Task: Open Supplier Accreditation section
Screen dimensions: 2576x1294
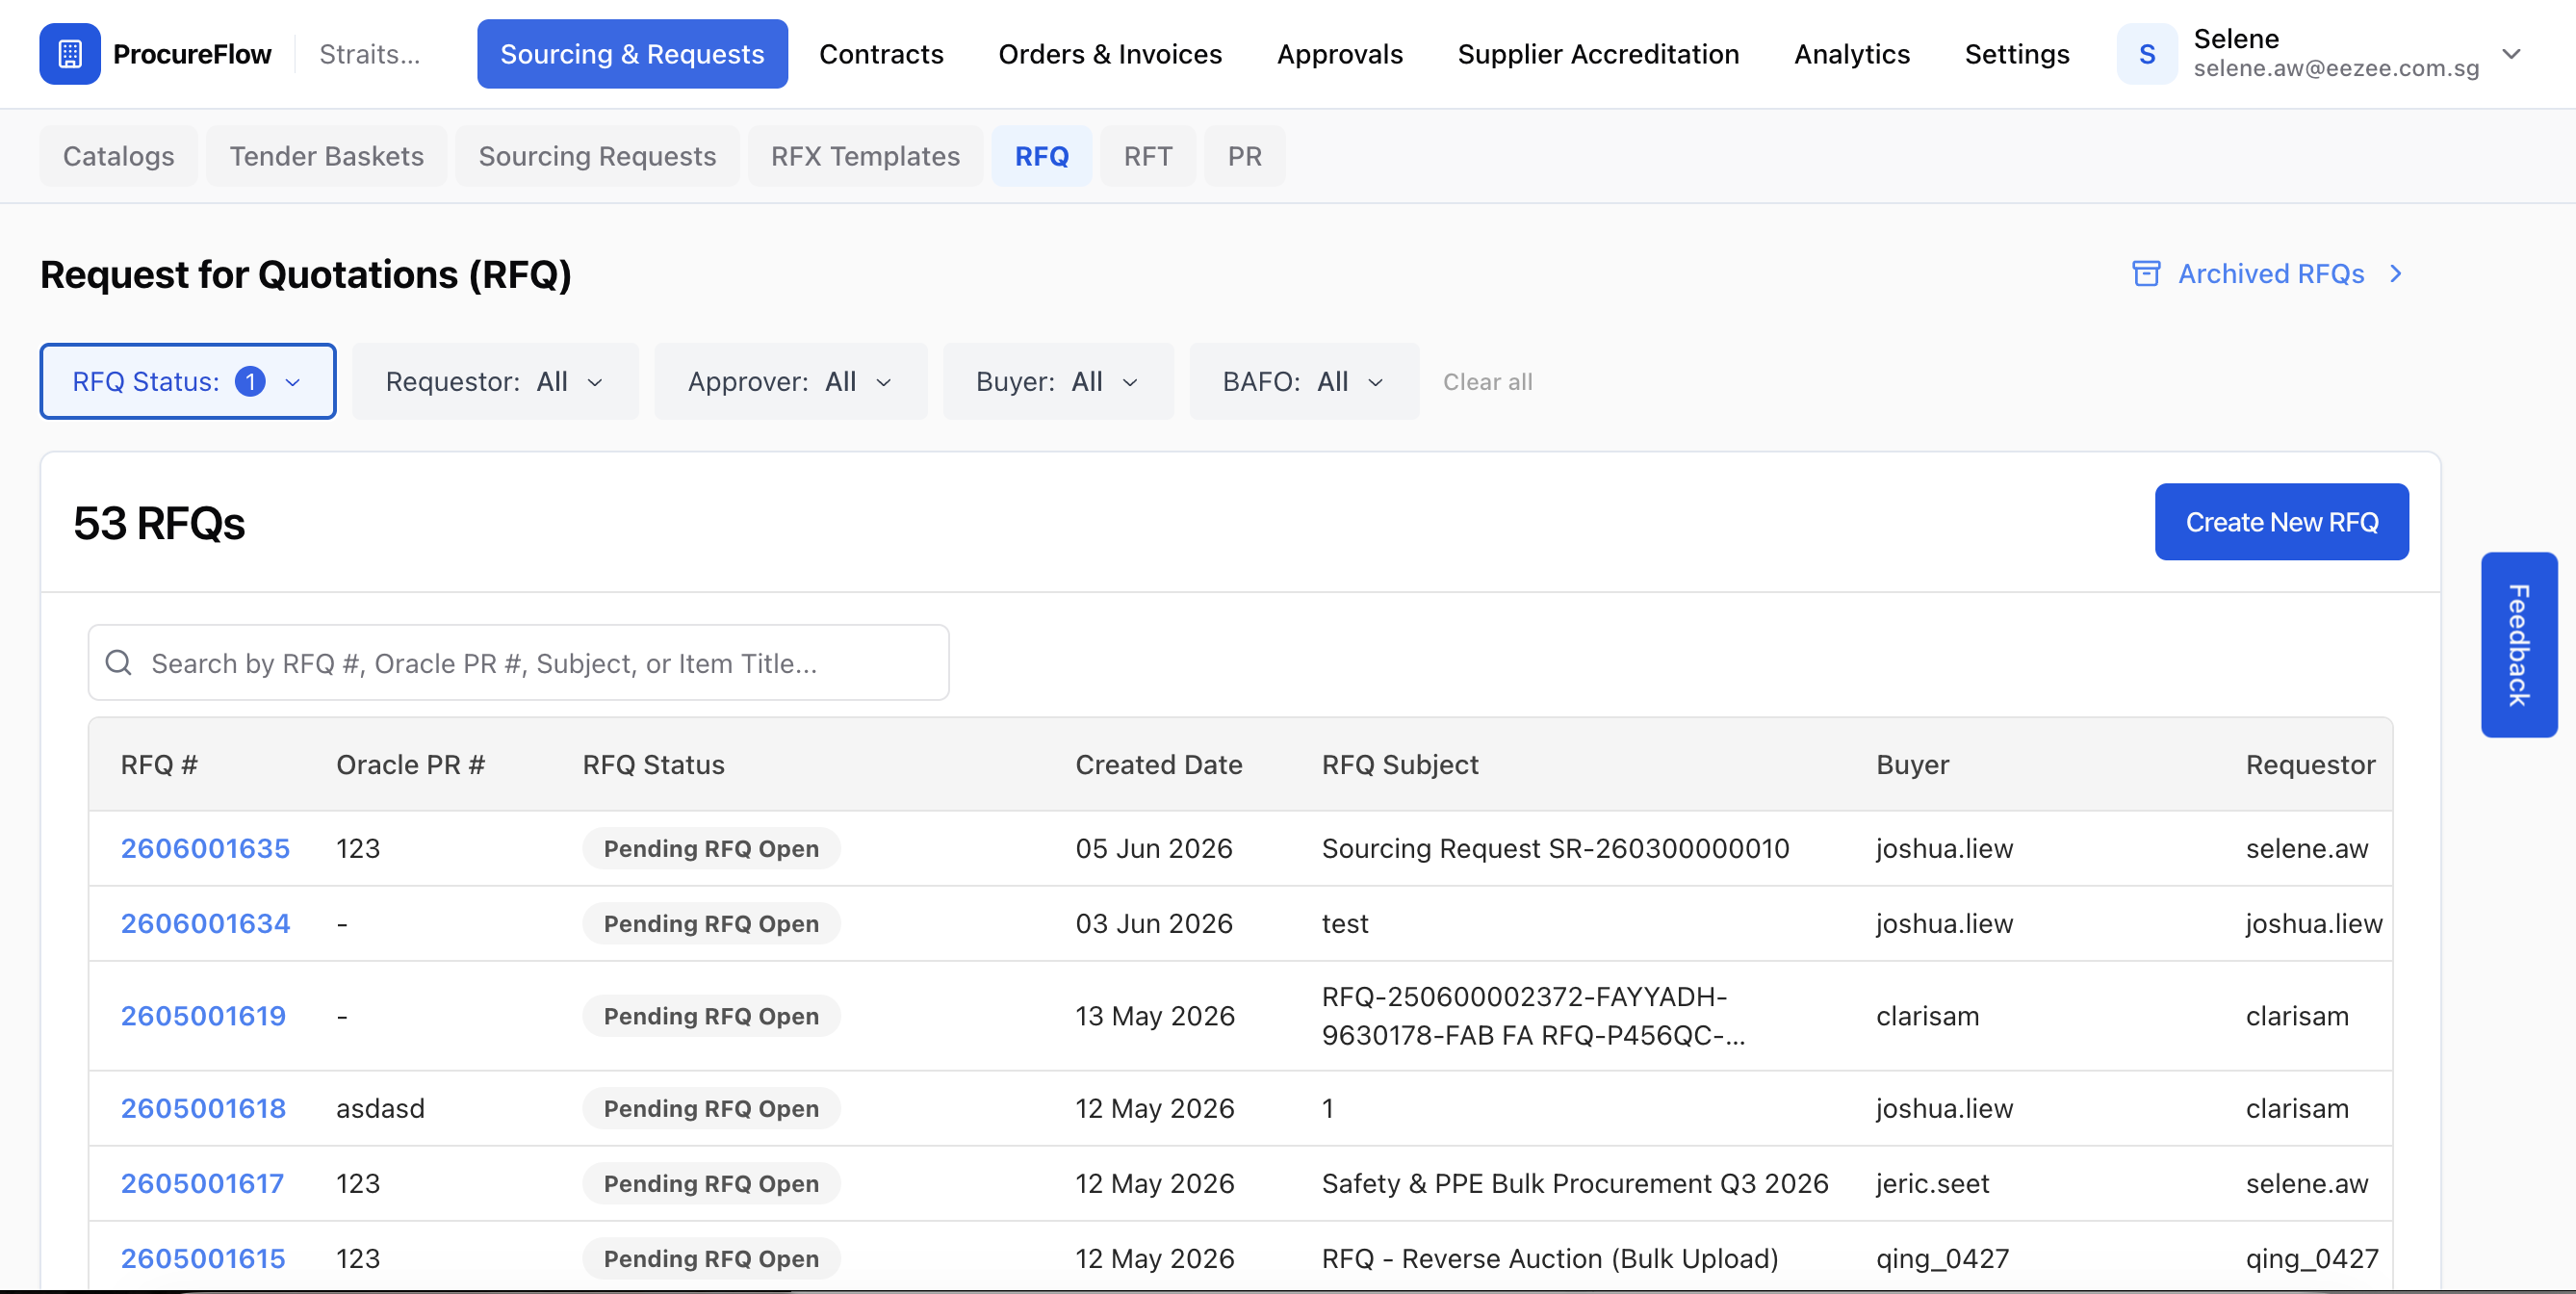Action: coord(1598,54)
